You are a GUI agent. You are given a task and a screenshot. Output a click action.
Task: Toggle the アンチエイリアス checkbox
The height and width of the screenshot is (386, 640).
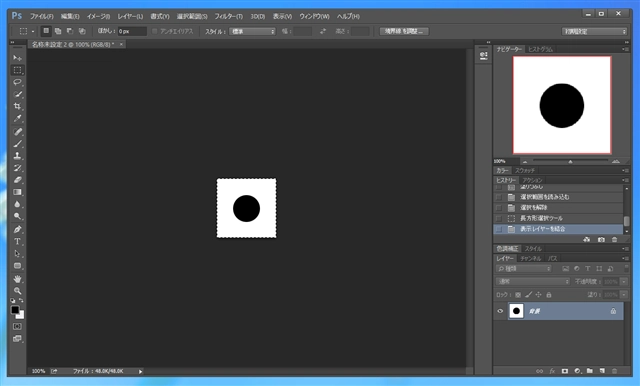coord(155,31)
